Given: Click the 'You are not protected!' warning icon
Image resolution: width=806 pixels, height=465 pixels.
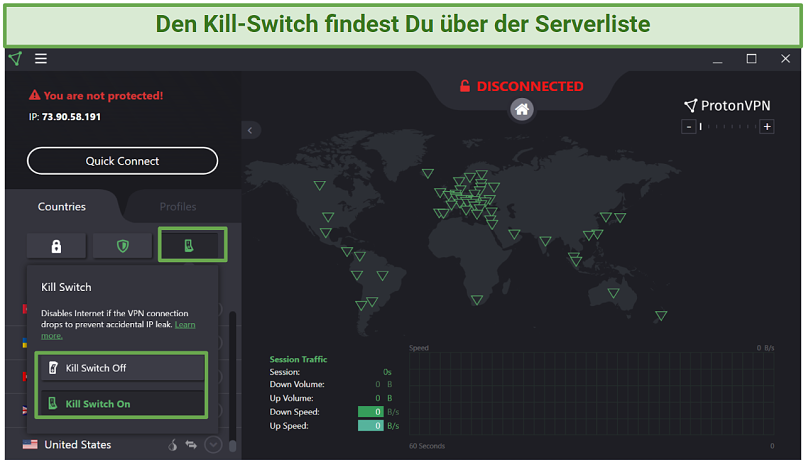Looking at the screenshot, I should pyautogui.click(x=34, y=95).
